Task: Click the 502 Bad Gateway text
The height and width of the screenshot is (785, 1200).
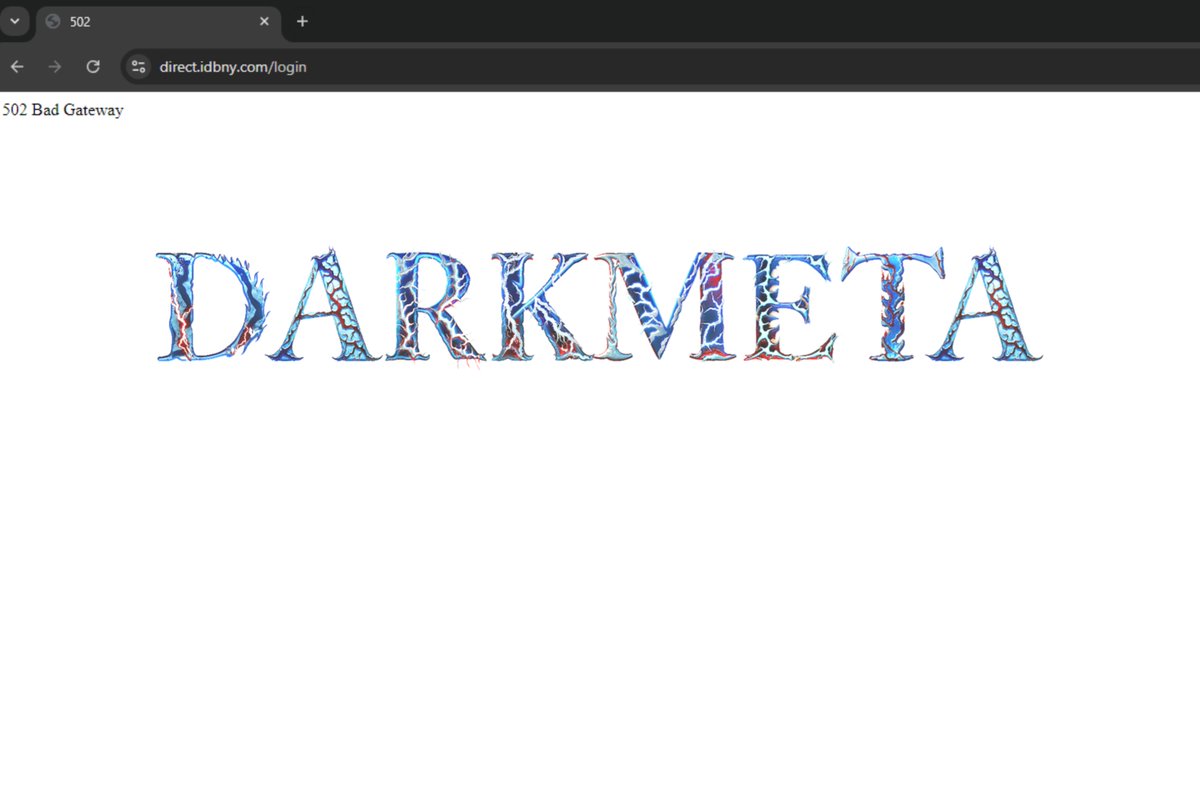Action: (63, 110)
